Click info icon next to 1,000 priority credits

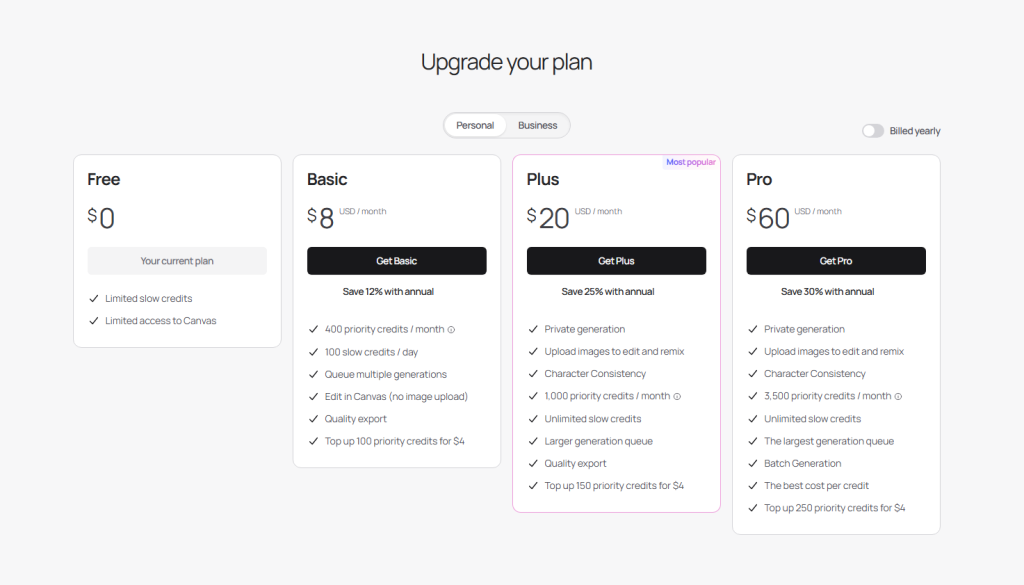[677, 397]
